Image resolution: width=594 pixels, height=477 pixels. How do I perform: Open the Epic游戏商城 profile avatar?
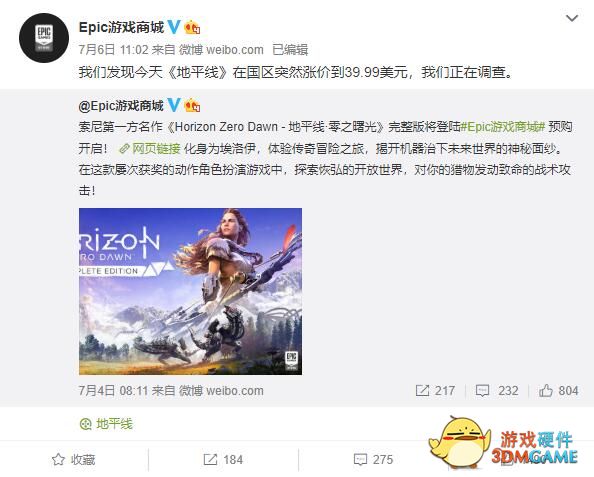(x=44, y=38)
